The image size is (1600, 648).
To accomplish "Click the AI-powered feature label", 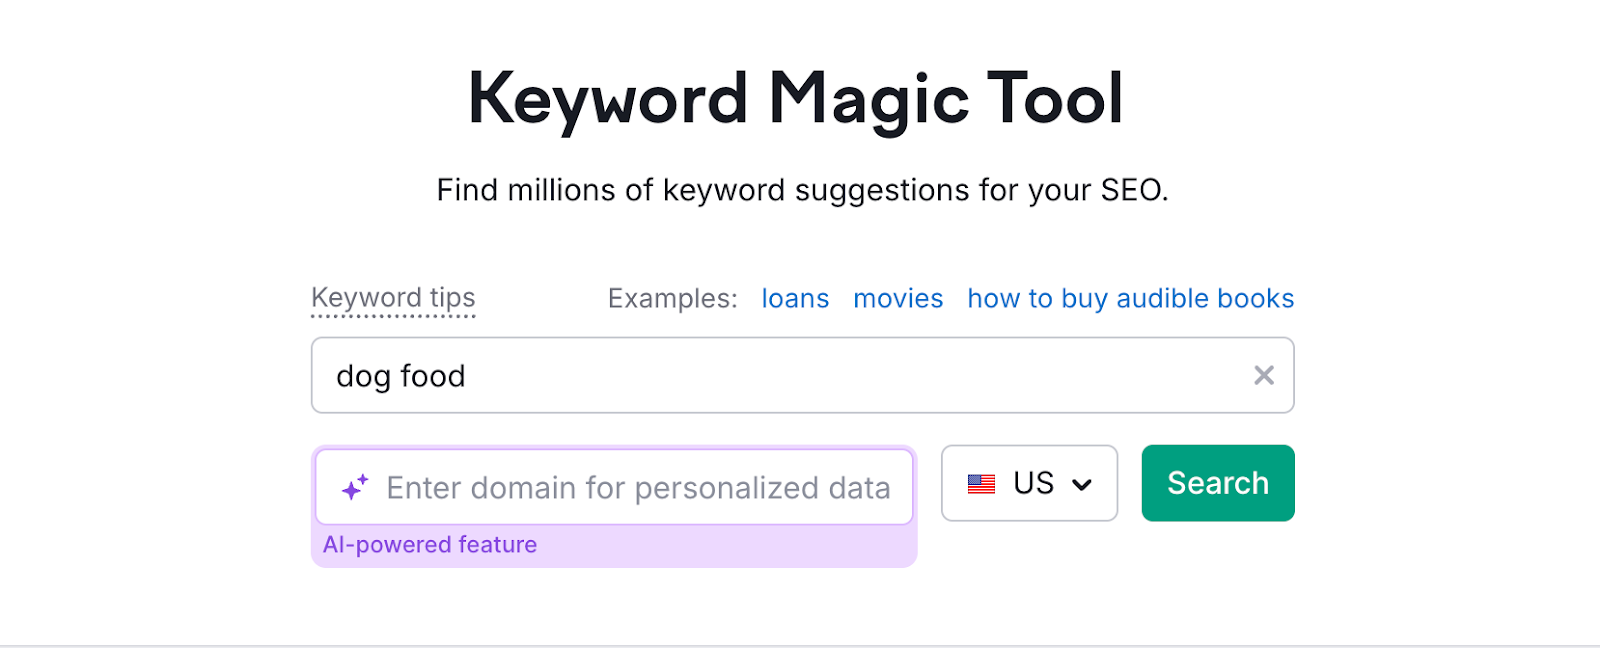I will pos(430,544).
